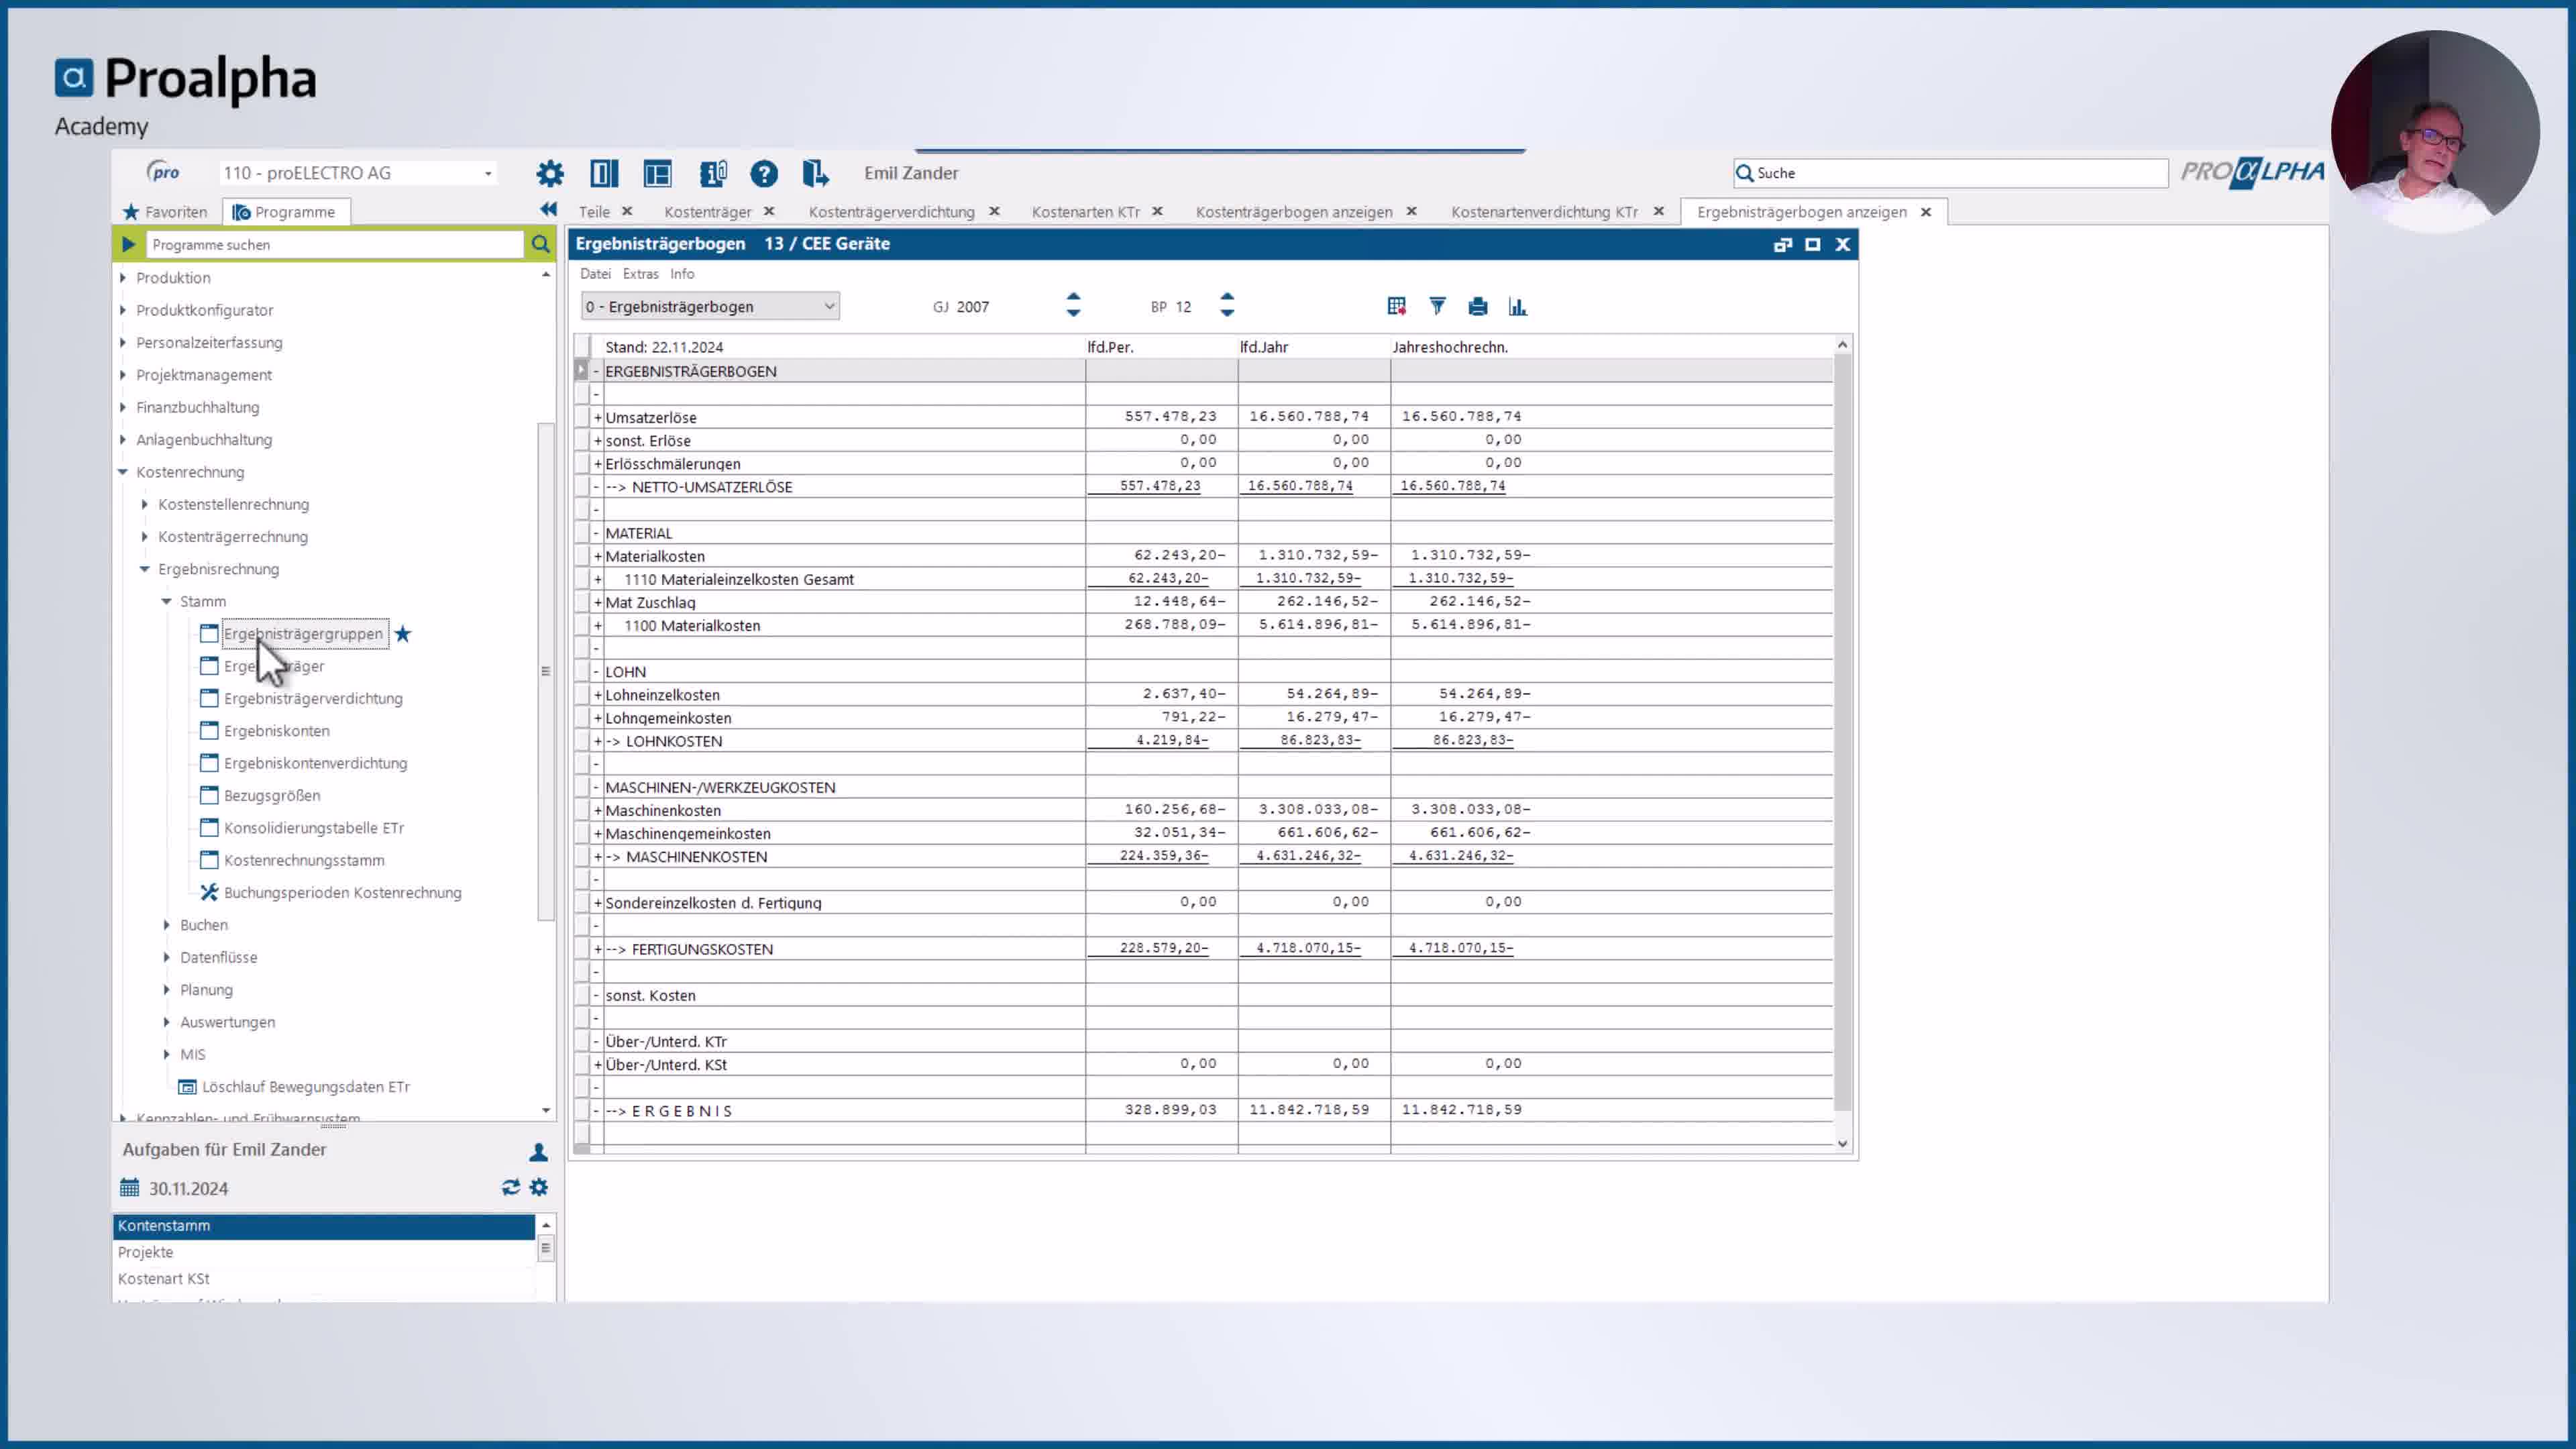Click the green play arrow beside search
This screenshot has height=1449, width=2576.
click(128, 244)
